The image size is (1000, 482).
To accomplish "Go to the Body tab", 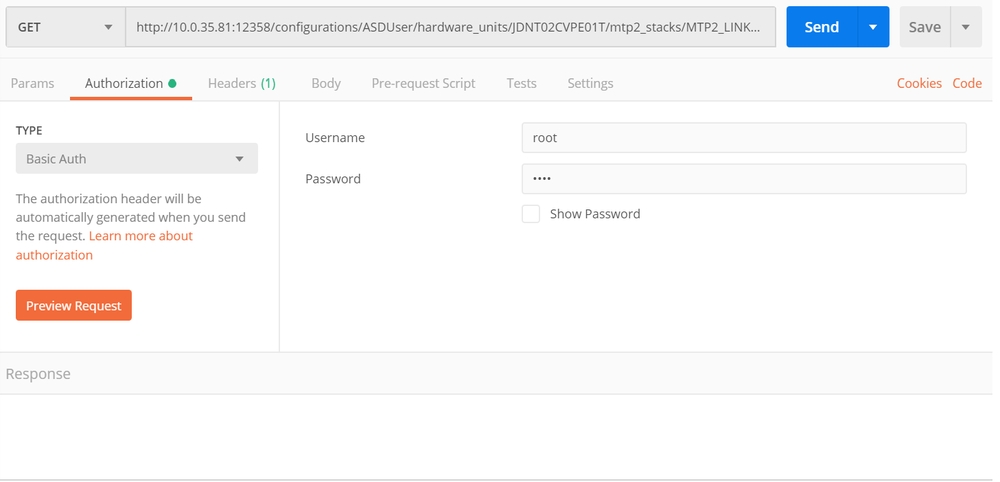I will coord(326,83).
